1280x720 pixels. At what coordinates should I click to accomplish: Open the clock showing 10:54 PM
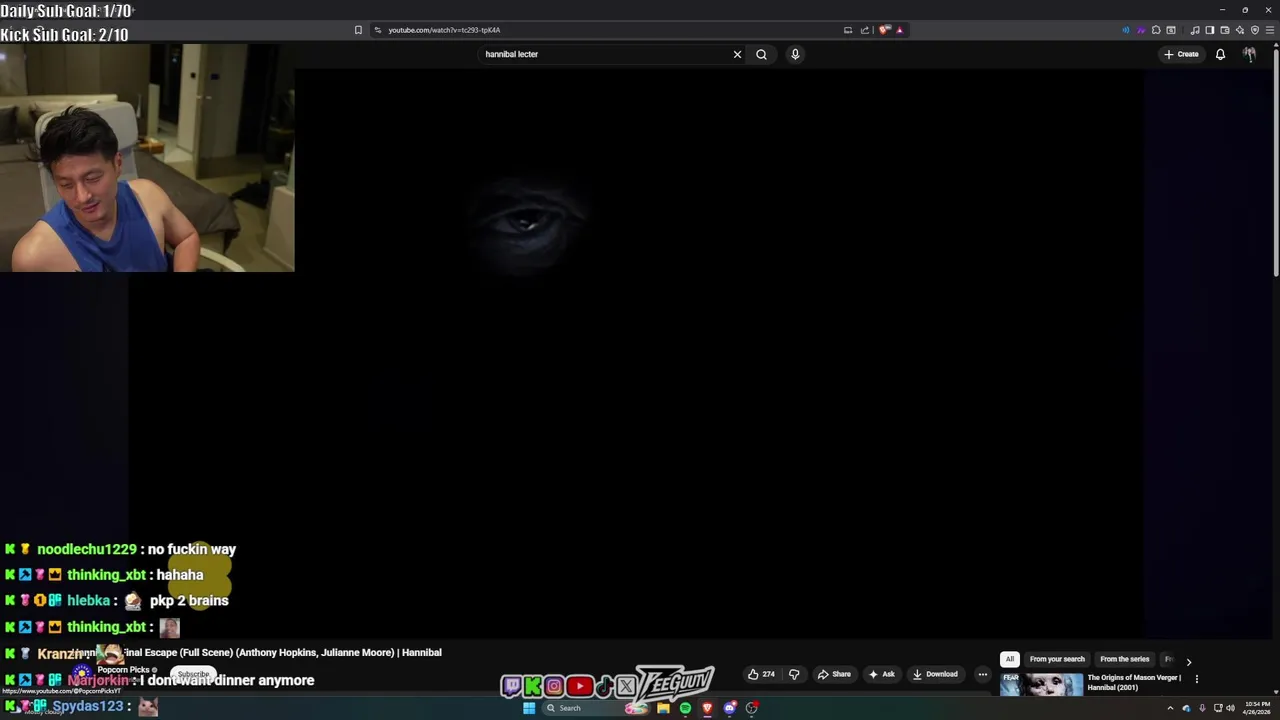click(x=1257, y=708)
